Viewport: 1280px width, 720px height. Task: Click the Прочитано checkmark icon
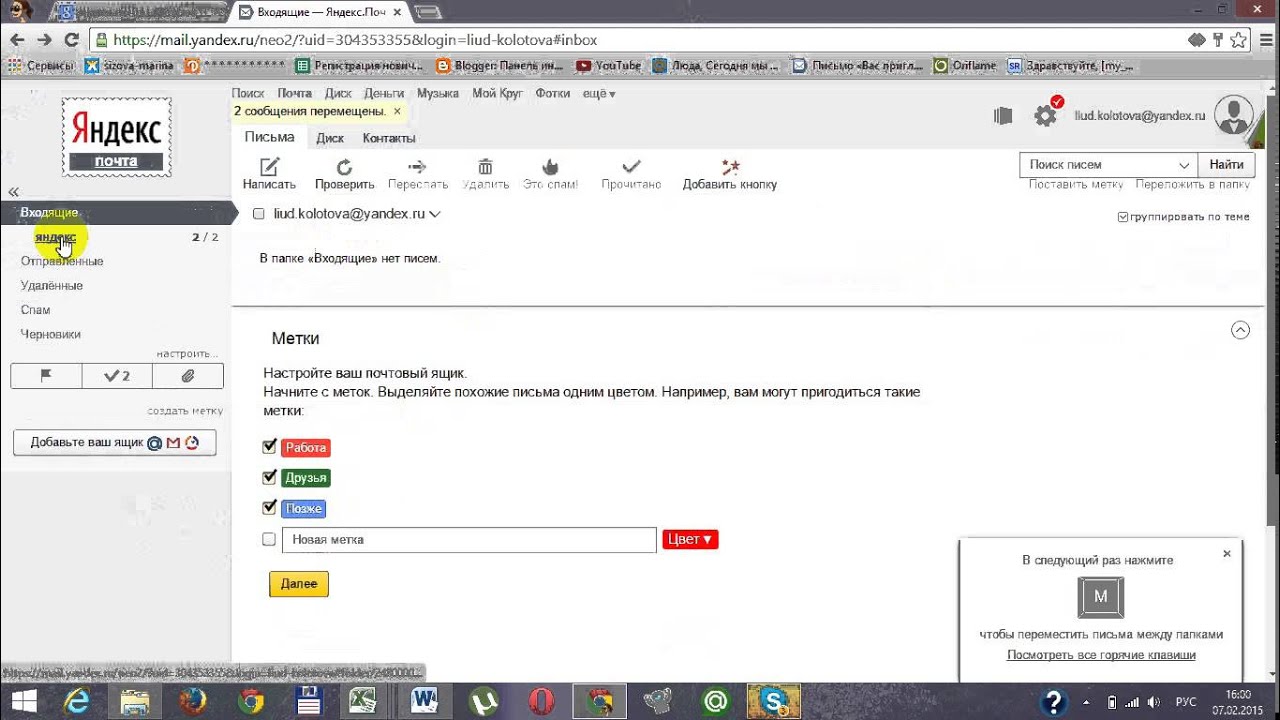click(631, 167)
